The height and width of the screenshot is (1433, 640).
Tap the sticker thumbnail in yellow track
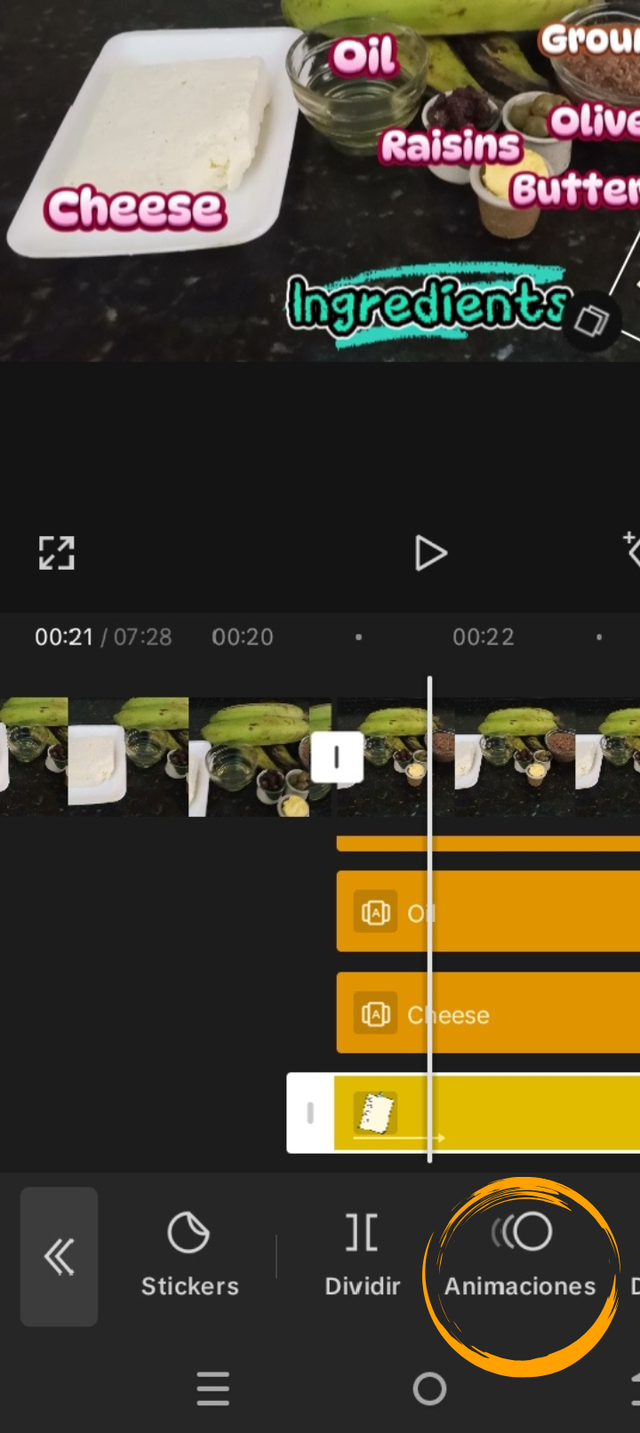pos(376,1113)
